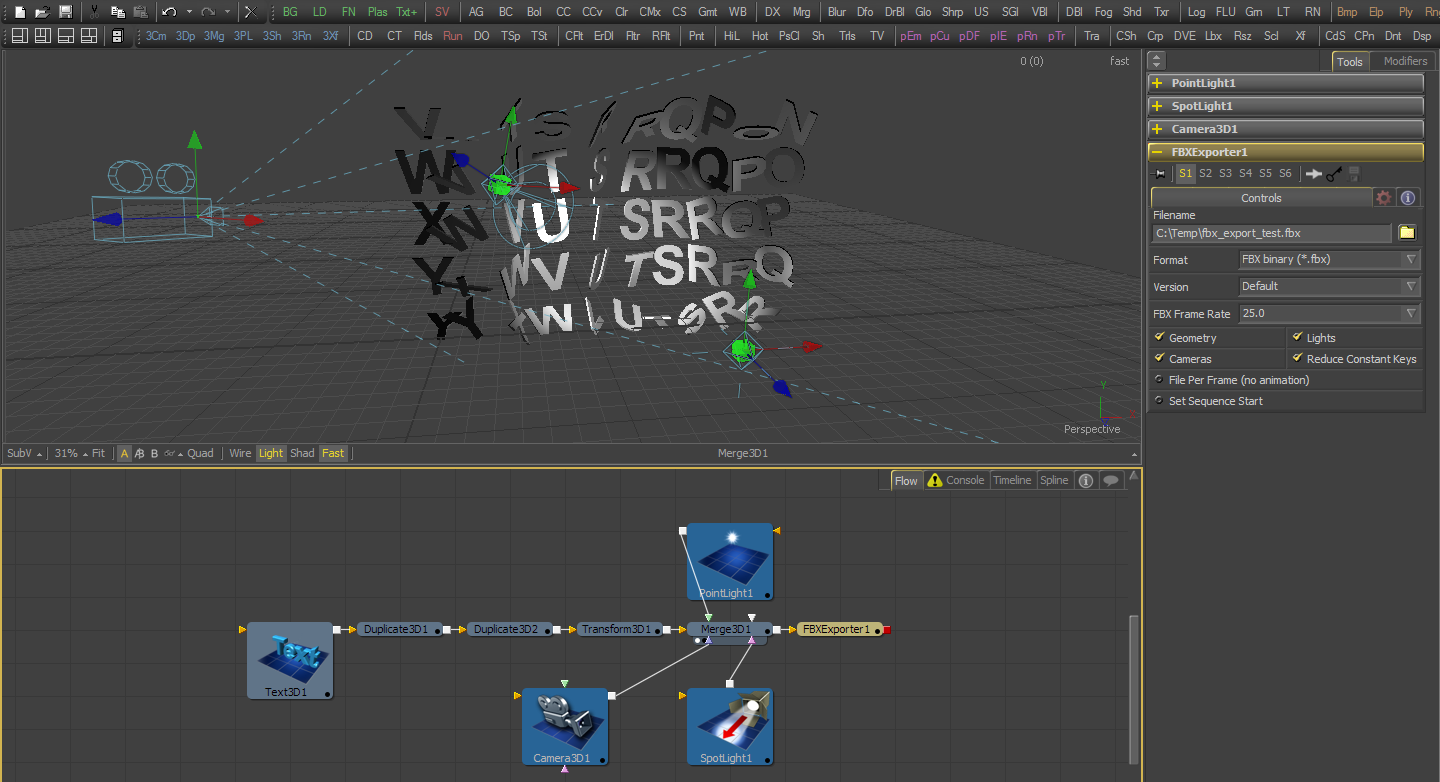Add a BG background tool
This screenshot has height=782, width=1440.
click(290, 12)
